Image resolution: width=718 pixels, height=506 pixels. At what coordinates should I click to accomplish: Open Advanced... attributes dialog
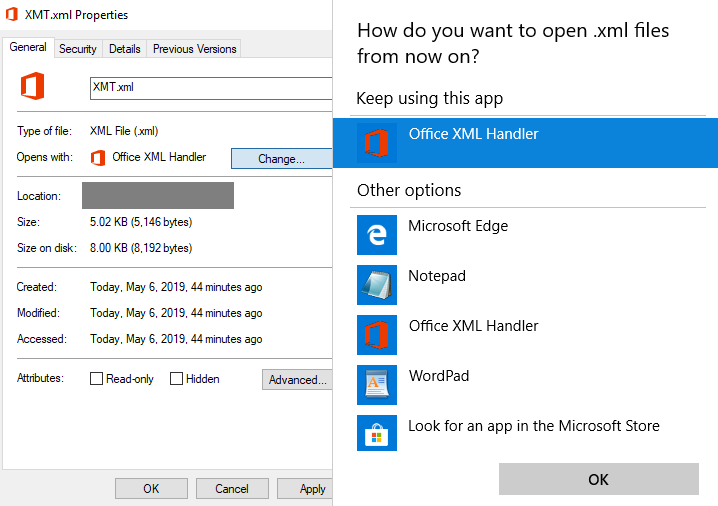[297, 380]
